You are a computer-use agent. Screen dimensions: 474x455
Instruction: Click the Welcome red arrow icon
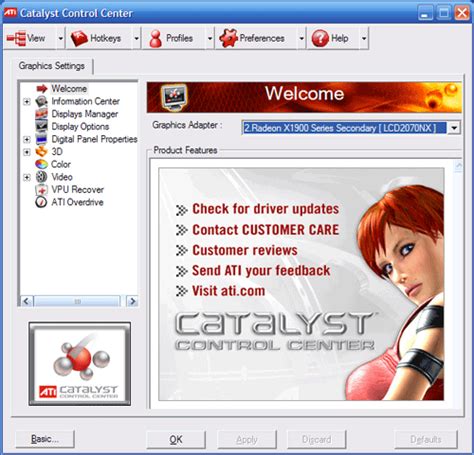pos(42,89)
